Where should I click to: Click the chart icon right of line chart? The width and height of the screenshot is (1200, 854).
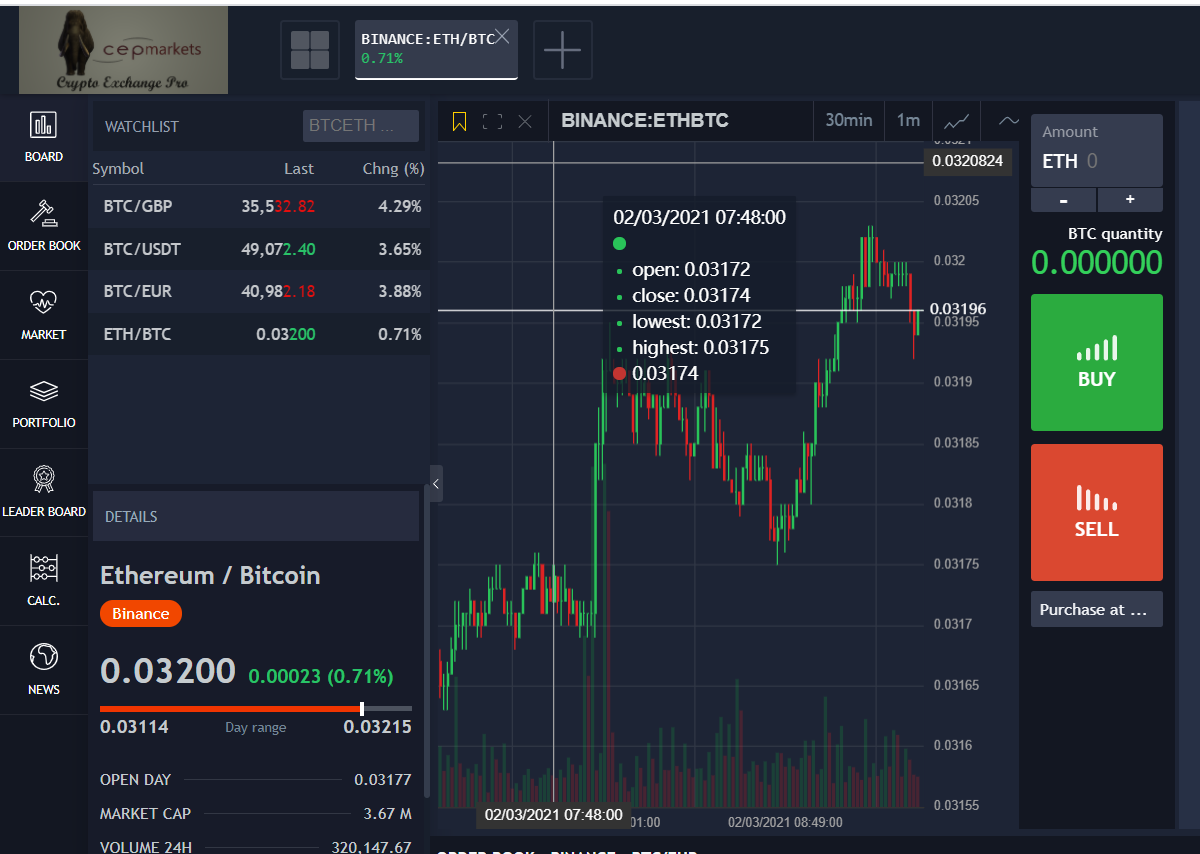[x=1010, y=121]
